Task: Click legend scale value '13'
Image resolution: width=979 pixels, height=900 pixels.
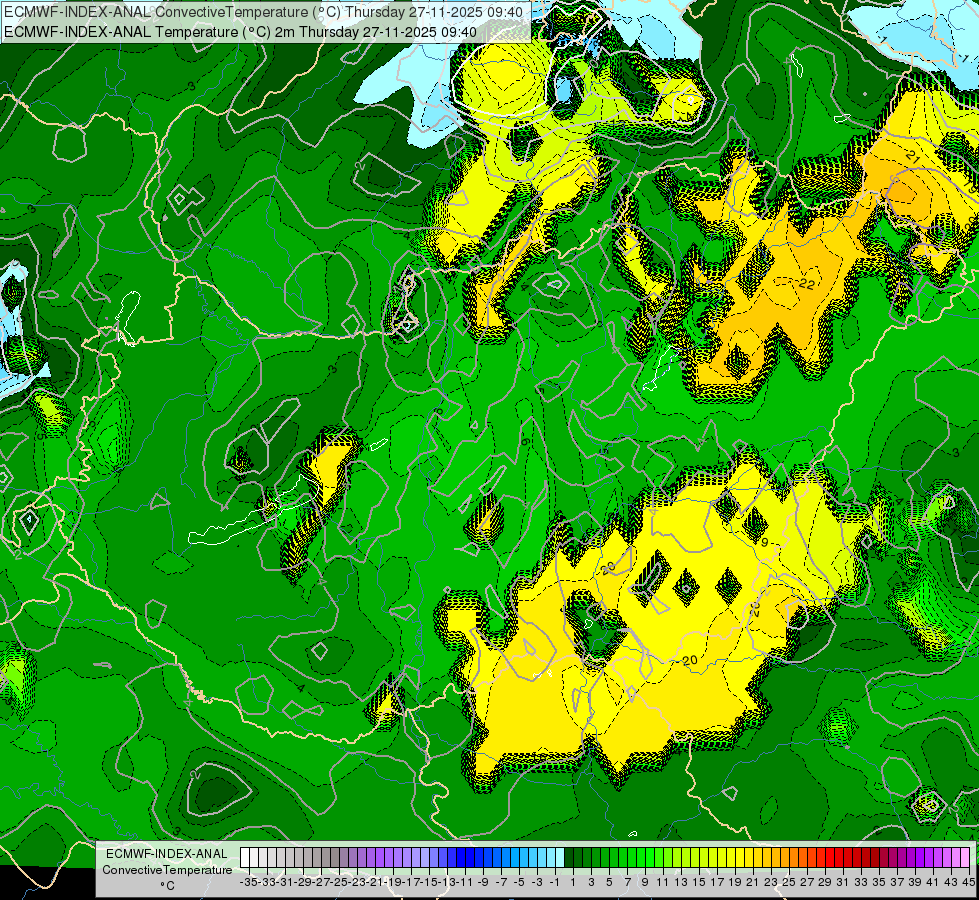Action: click(x=681, y=882)
